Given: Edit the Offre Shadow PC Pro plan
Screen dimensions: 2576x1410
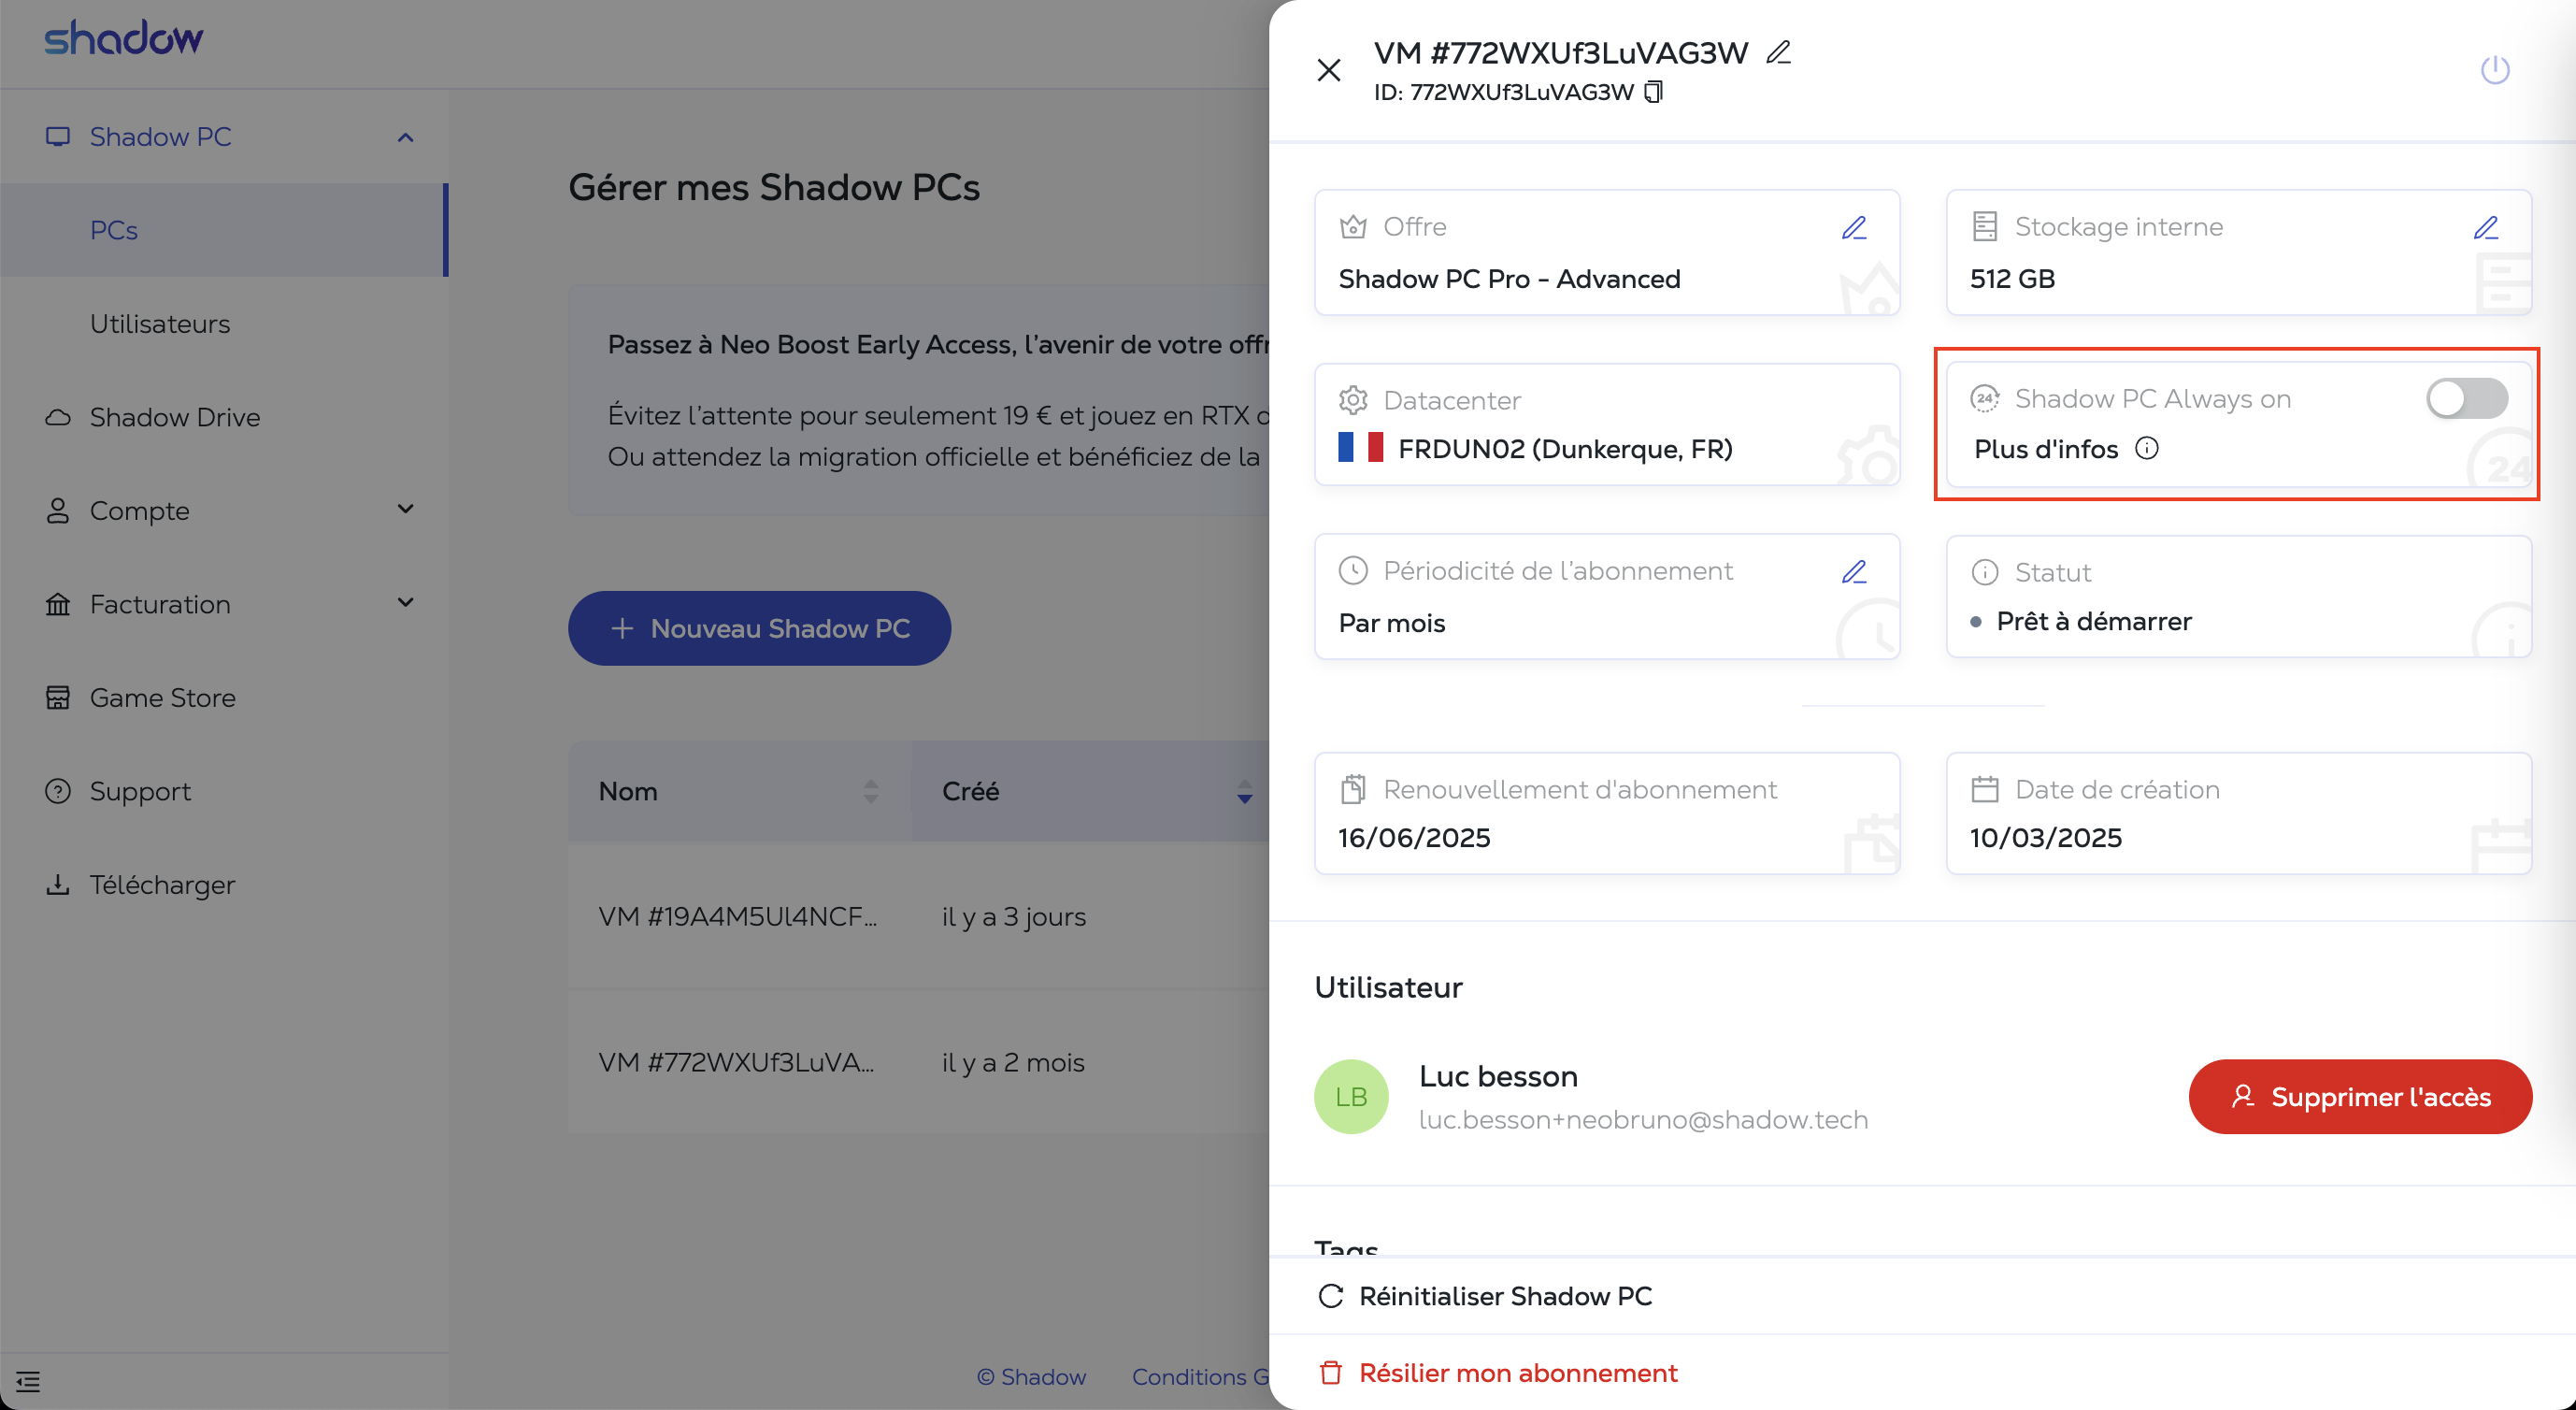Looking at the screenshot, I should (1854, 227).
